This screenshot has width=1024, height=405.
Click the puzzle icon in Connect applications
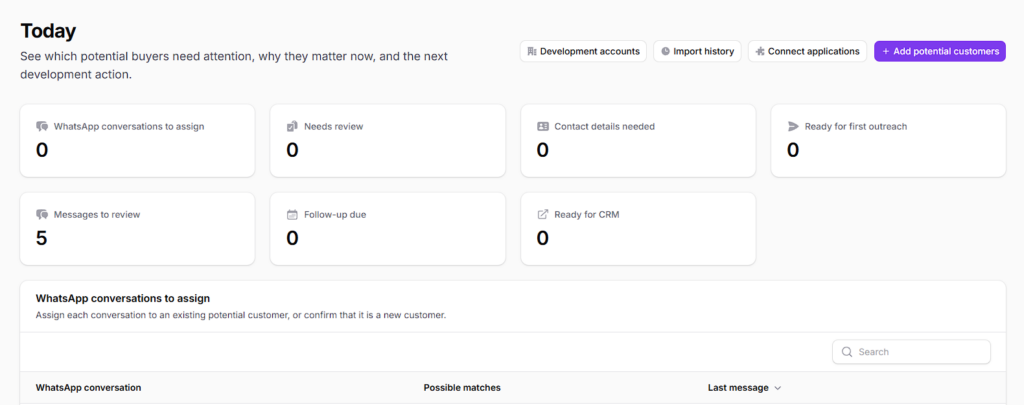(760, 51)
